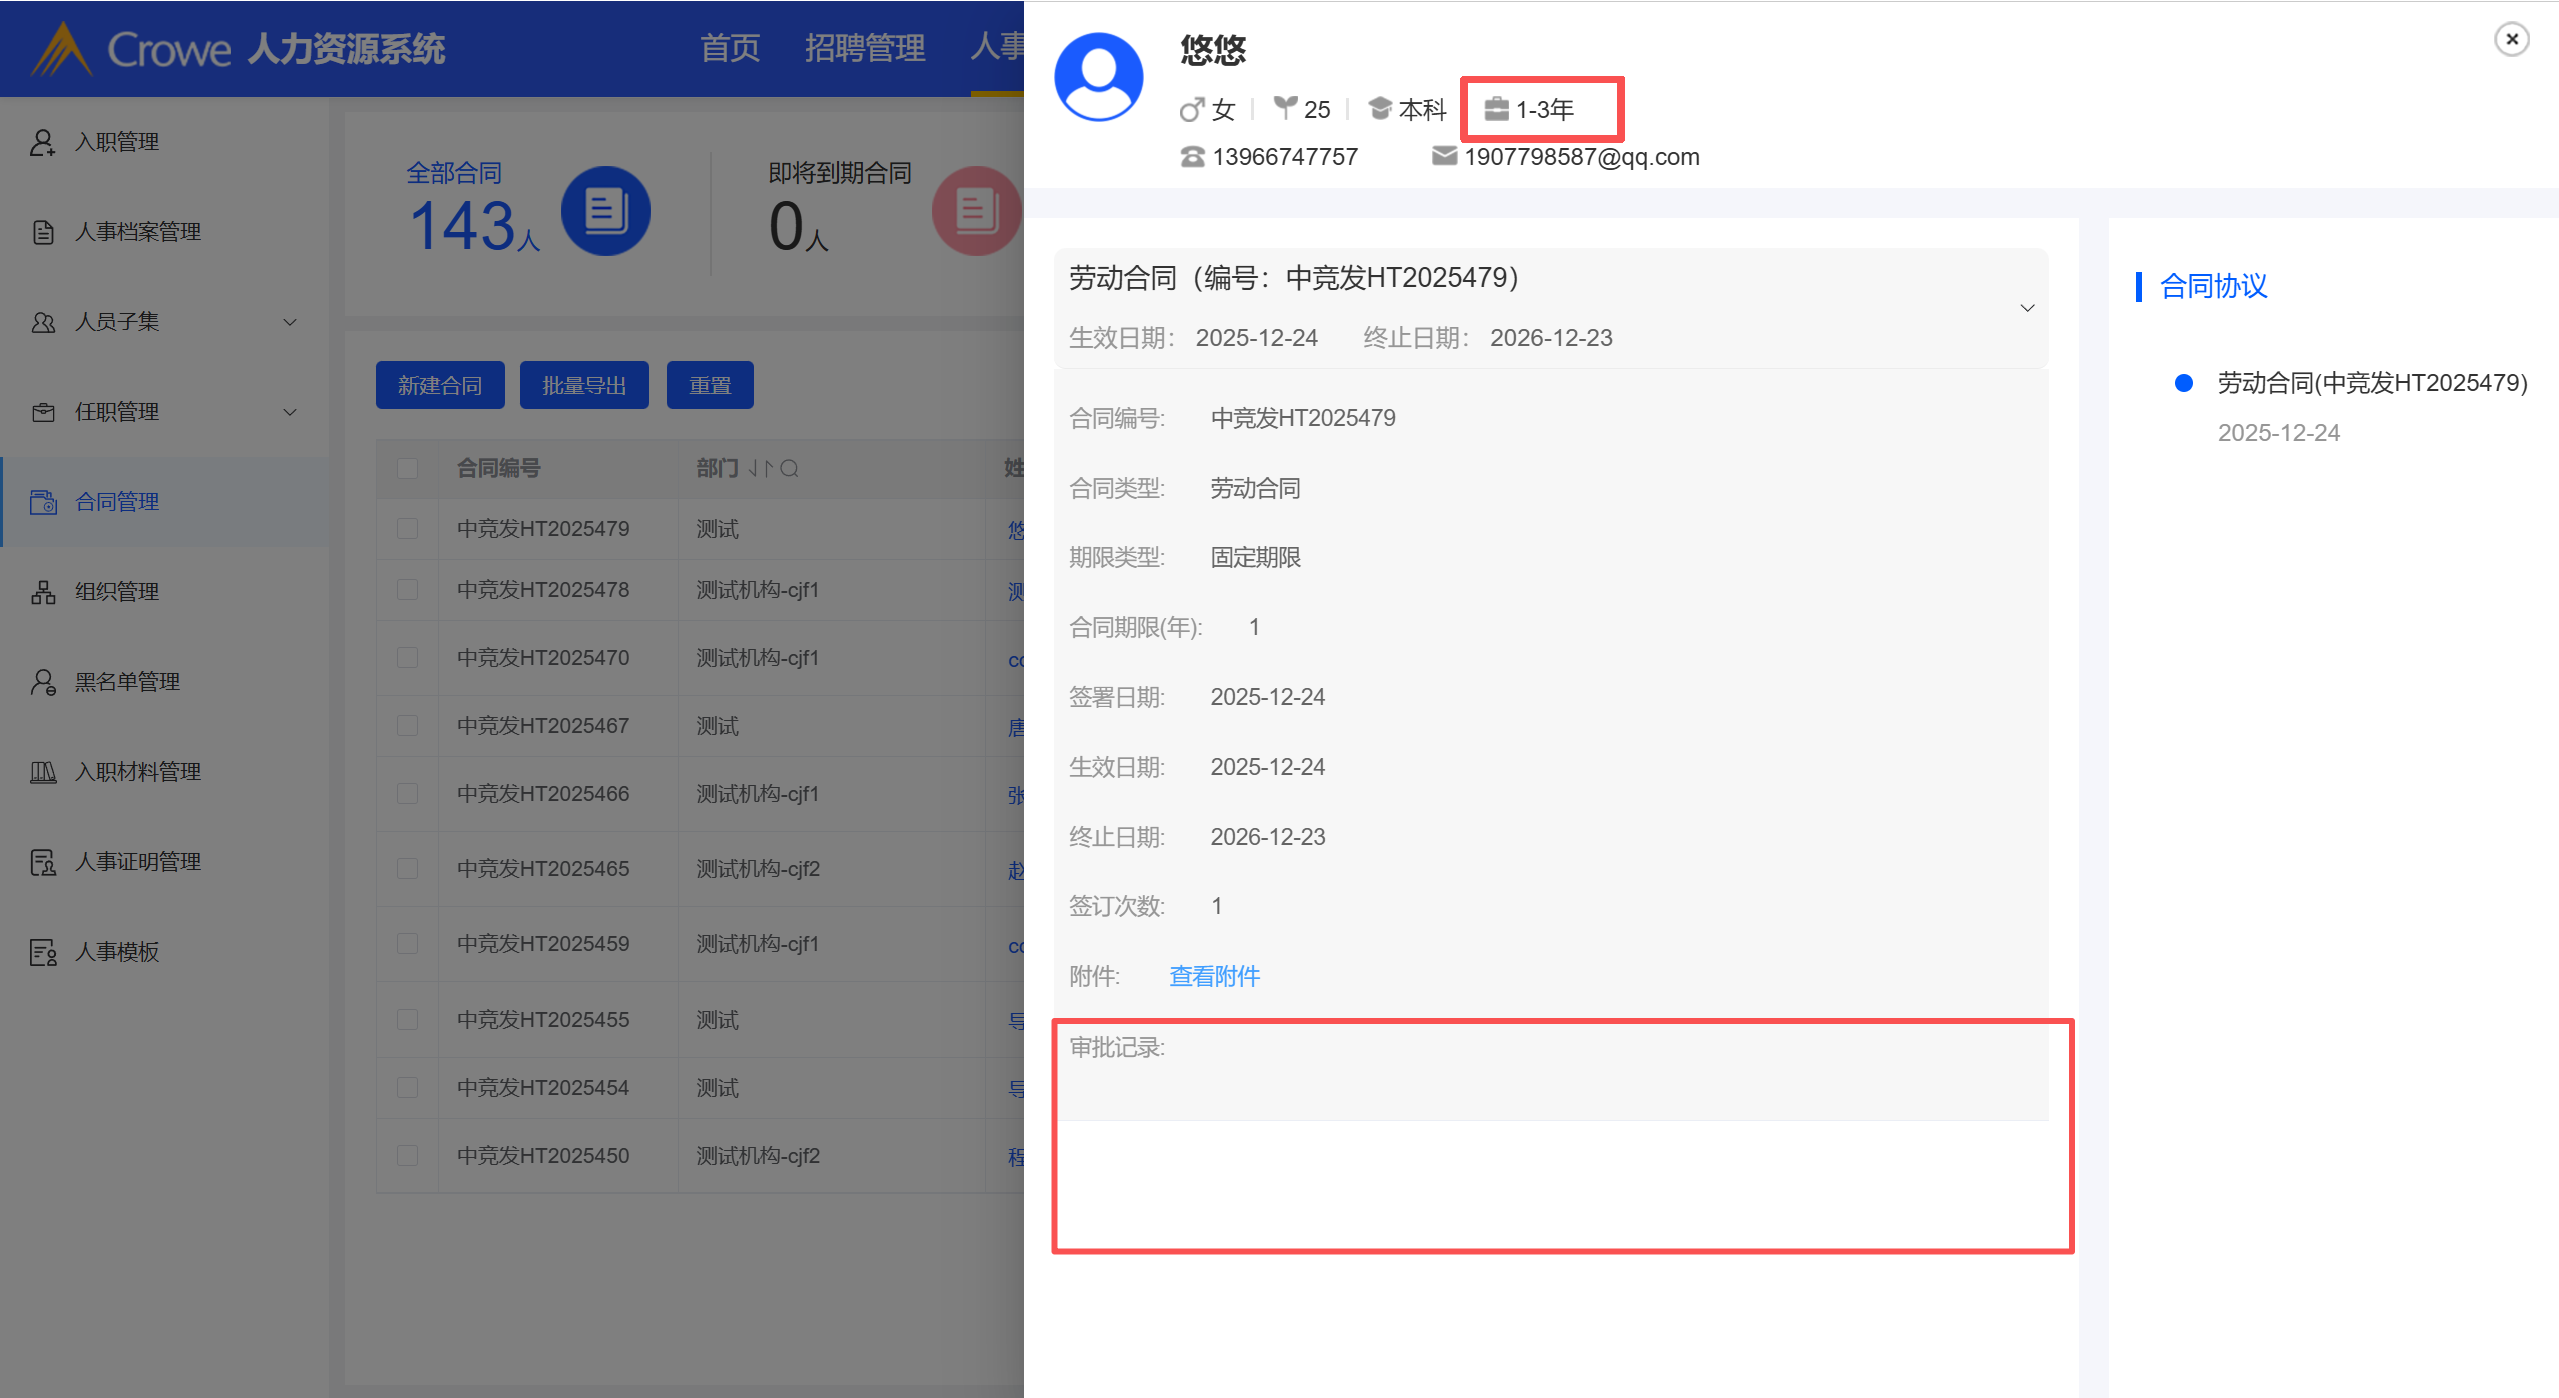Click the 入职管理 sidebar icon
This screenshot has height=1398, width=2559.
(x=42, y=142)
